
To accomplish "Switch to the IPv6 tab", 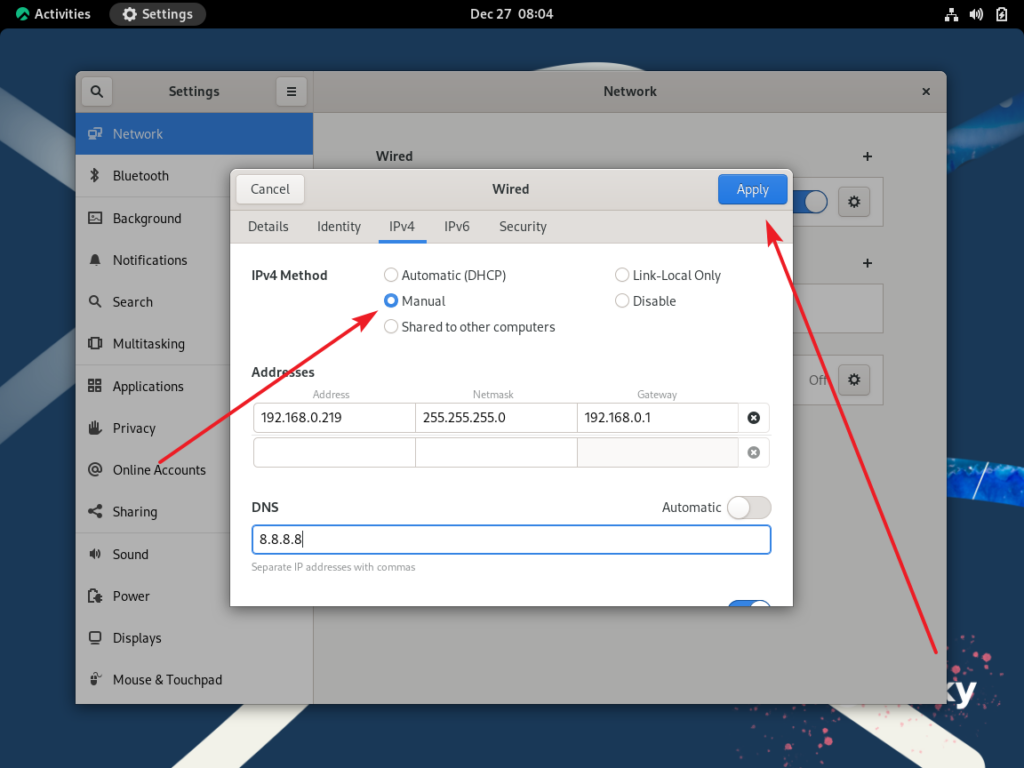I will pyautogui.click(x=457, y=226).
